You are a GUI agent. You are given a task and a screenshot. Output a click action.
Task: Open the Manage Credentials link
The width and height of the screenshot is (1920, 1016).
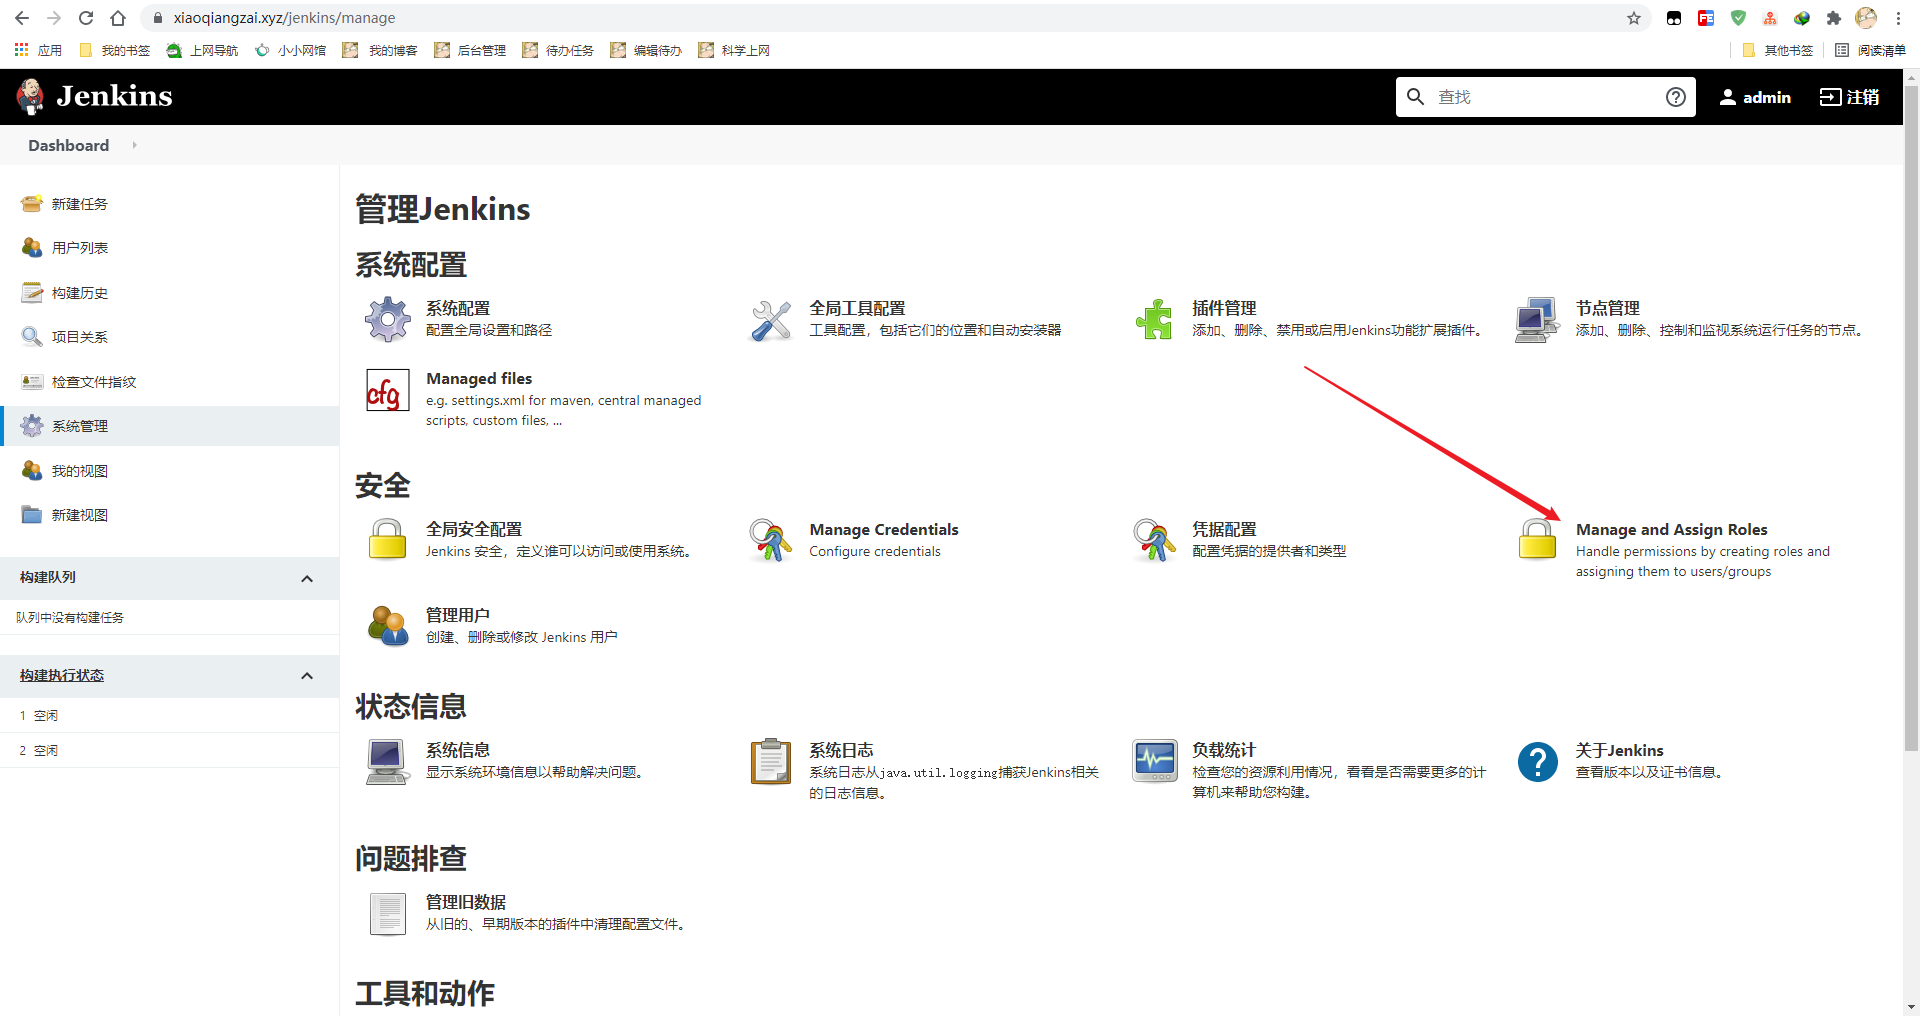coord(884,529)
